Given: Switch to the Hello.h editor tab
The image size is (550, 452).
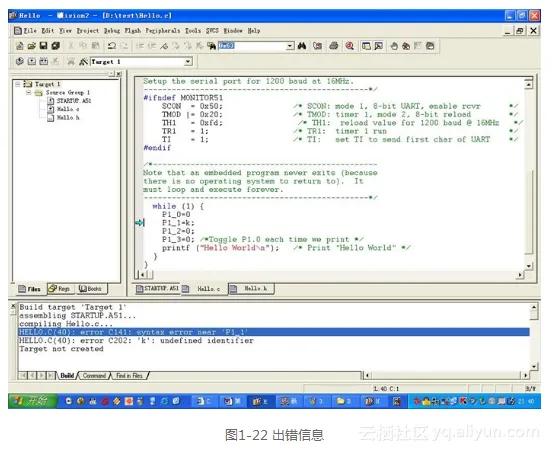Looking at the screenshot, I should 251,288.
